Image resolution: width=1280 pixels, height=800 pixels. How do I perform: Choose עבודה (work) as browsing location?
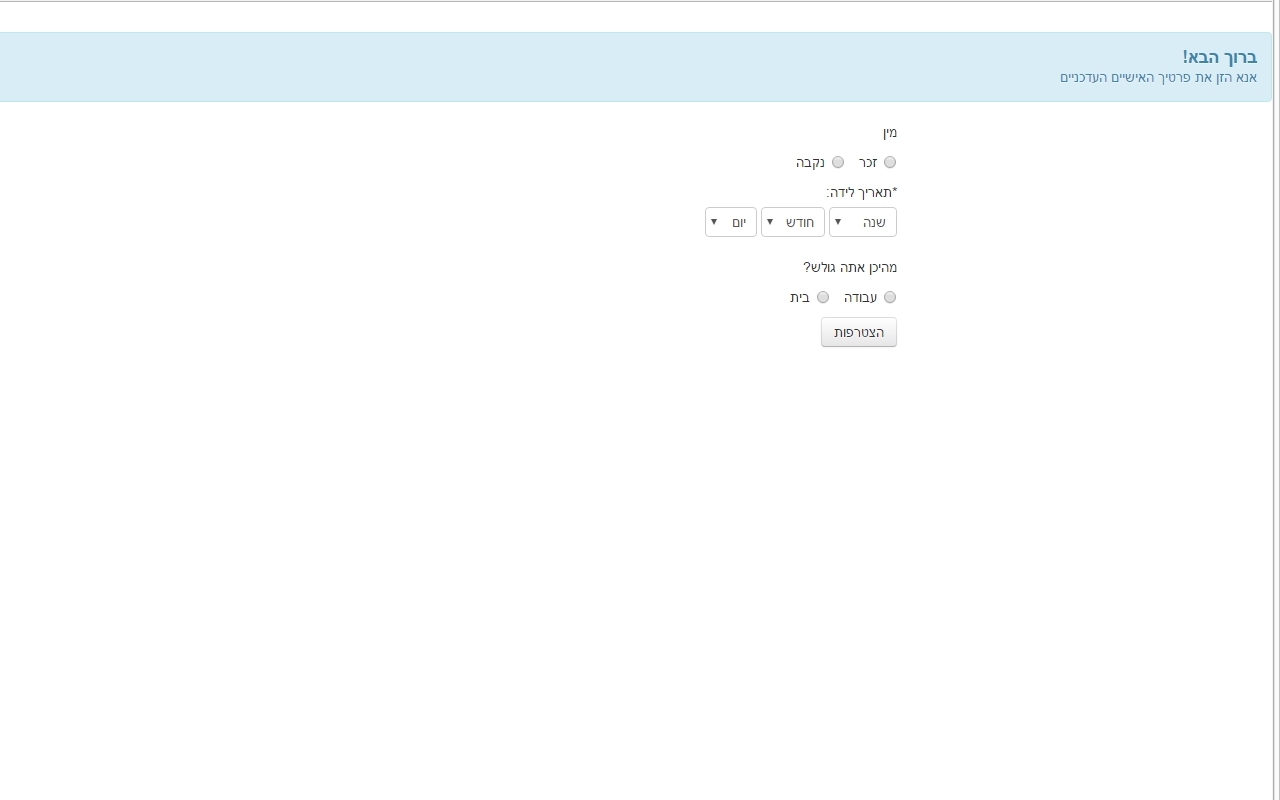click(889, 297)
